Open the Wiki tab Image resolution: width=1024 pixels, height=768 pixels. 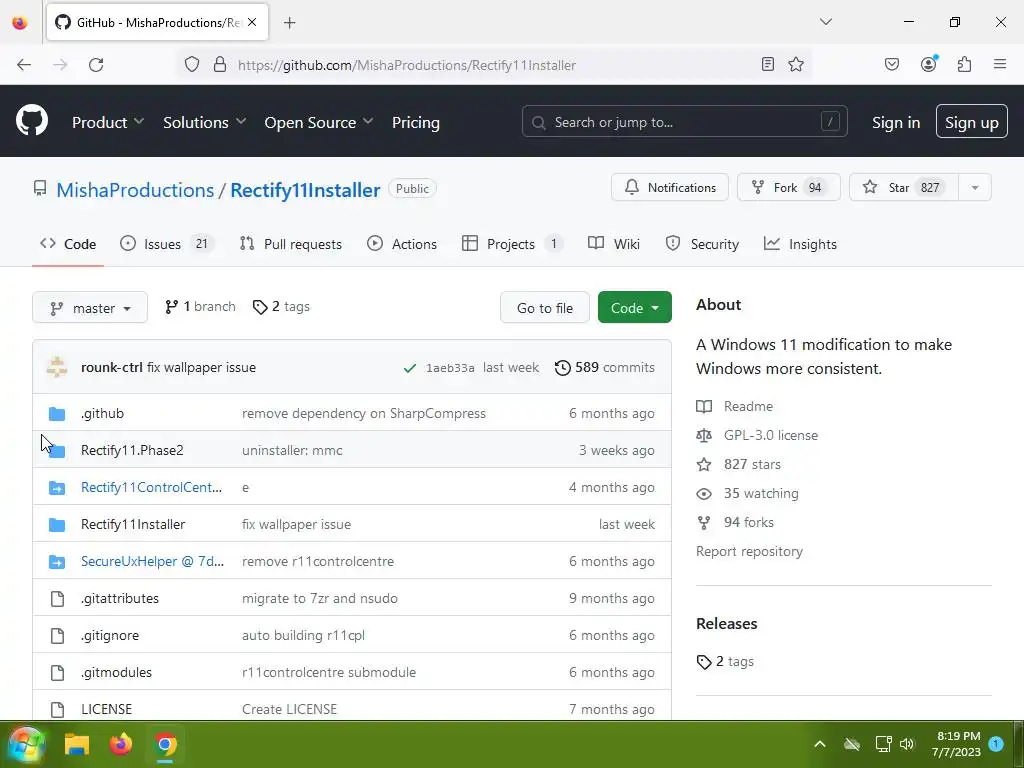[x=614, y=244]
